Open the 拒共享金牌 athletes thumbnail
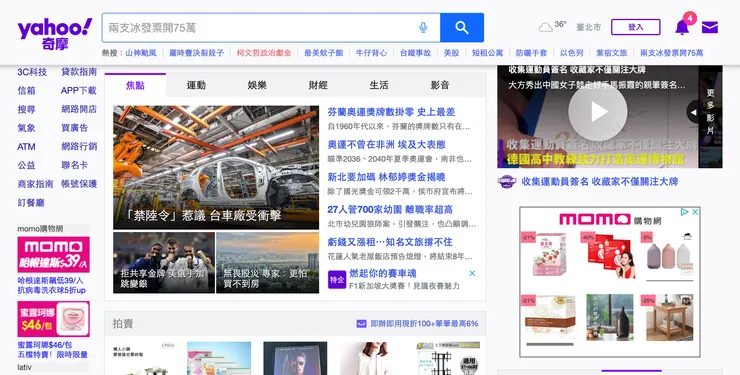The height and width of the screenshot is (375, 740). [x=164, y=263]
